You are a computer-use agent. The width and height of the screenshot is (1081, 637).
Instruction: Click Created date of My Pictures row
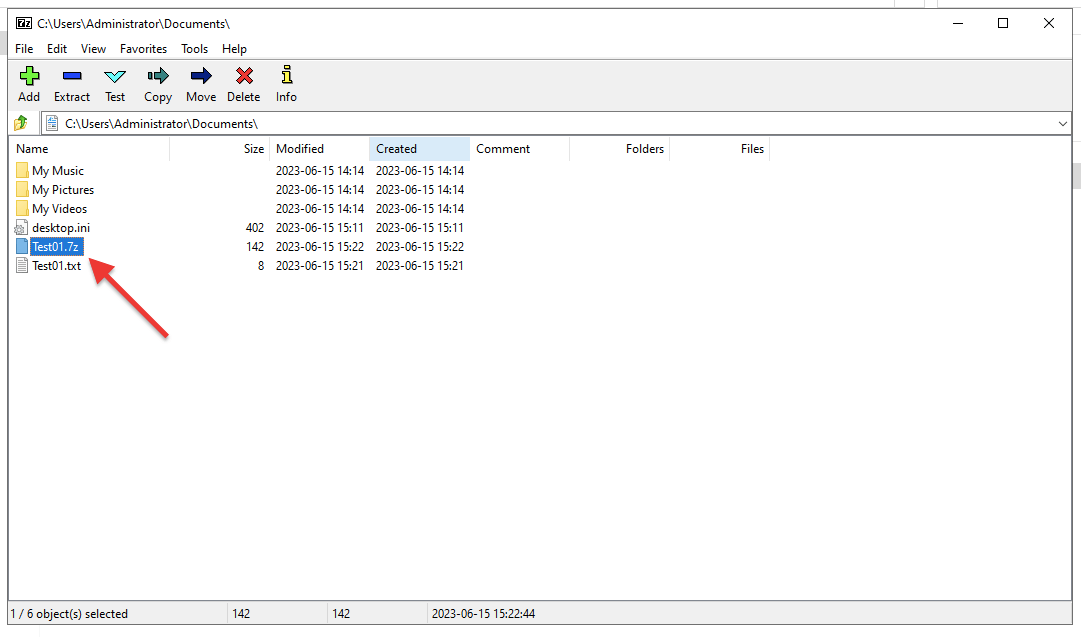pyautogui.click(x=420, y=190)
